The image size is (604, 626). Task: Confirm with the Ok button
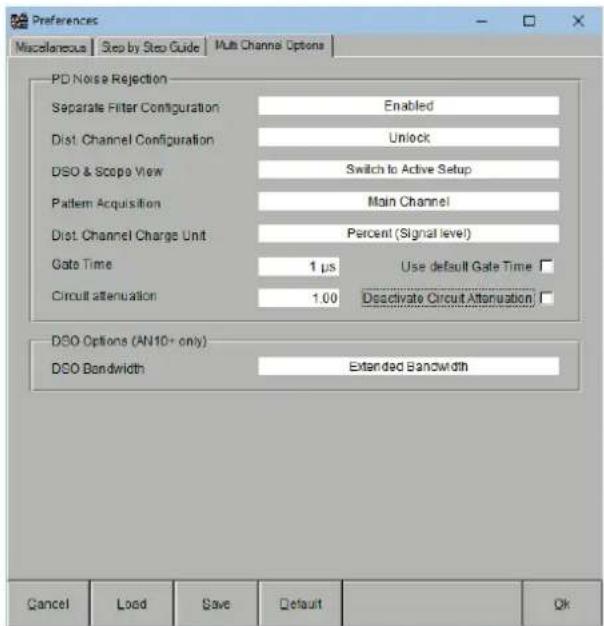pos(562,604)
